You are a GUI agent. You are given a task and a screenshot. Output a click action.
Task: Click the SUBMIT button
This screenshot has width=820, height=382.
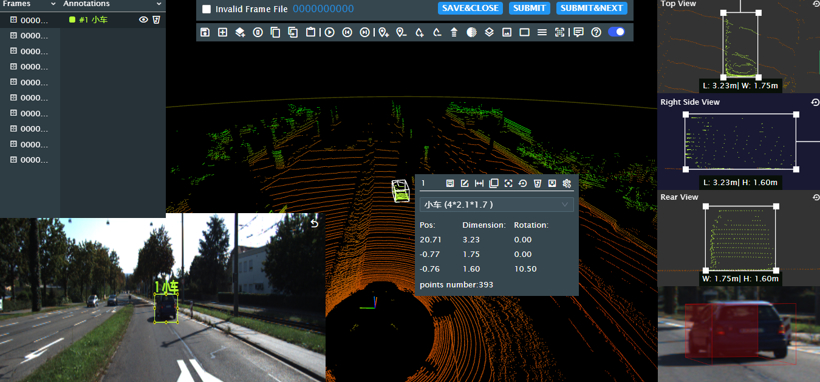coord(529,8)
